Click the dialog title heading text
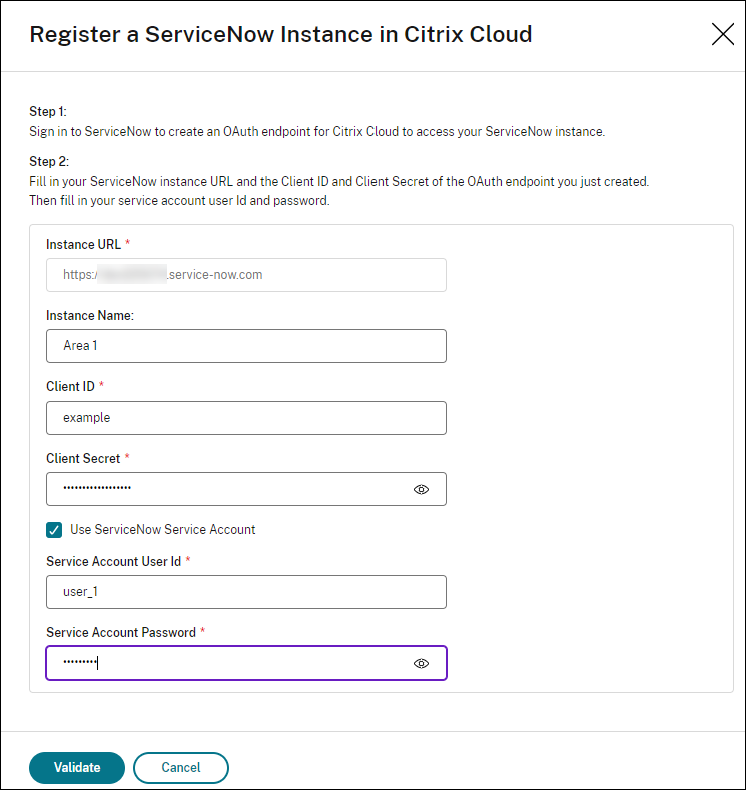Screen dimensions: 746x790 click(281, 34)
